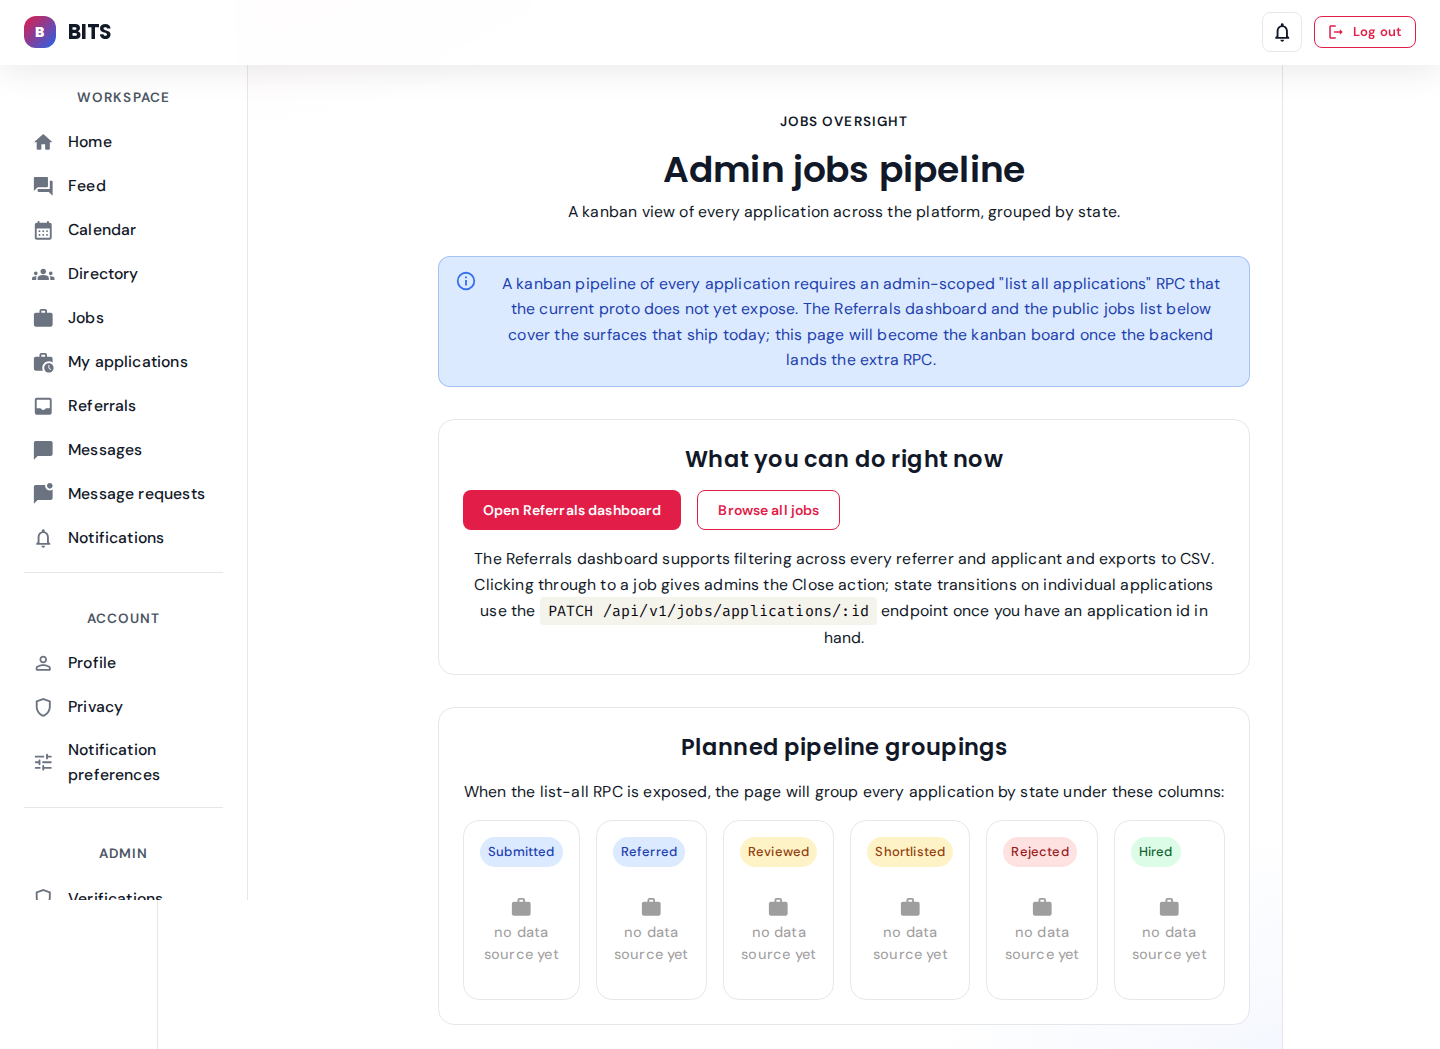Click the BITS logo icon

tap(40, 32)
